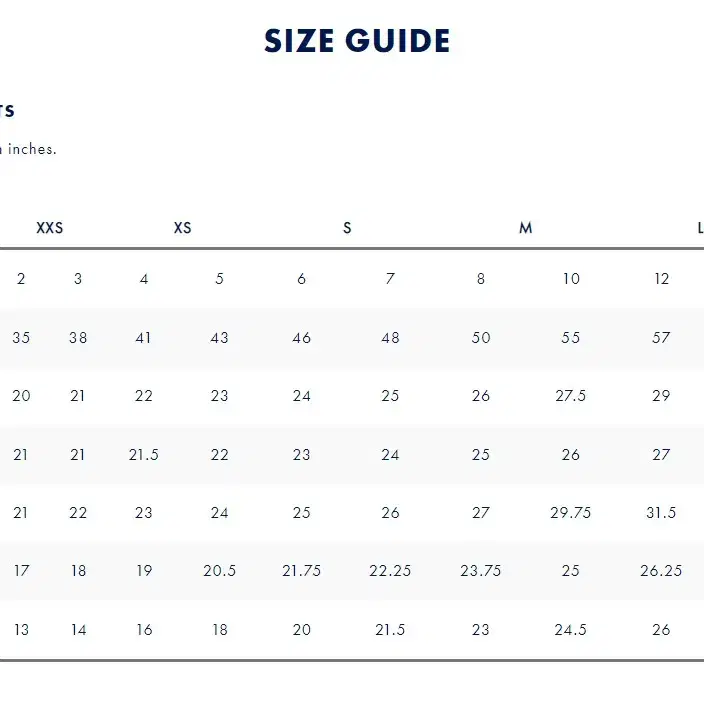Click the value 57 in the table
This screenshot has height=704, width=704.
[661, 337]
